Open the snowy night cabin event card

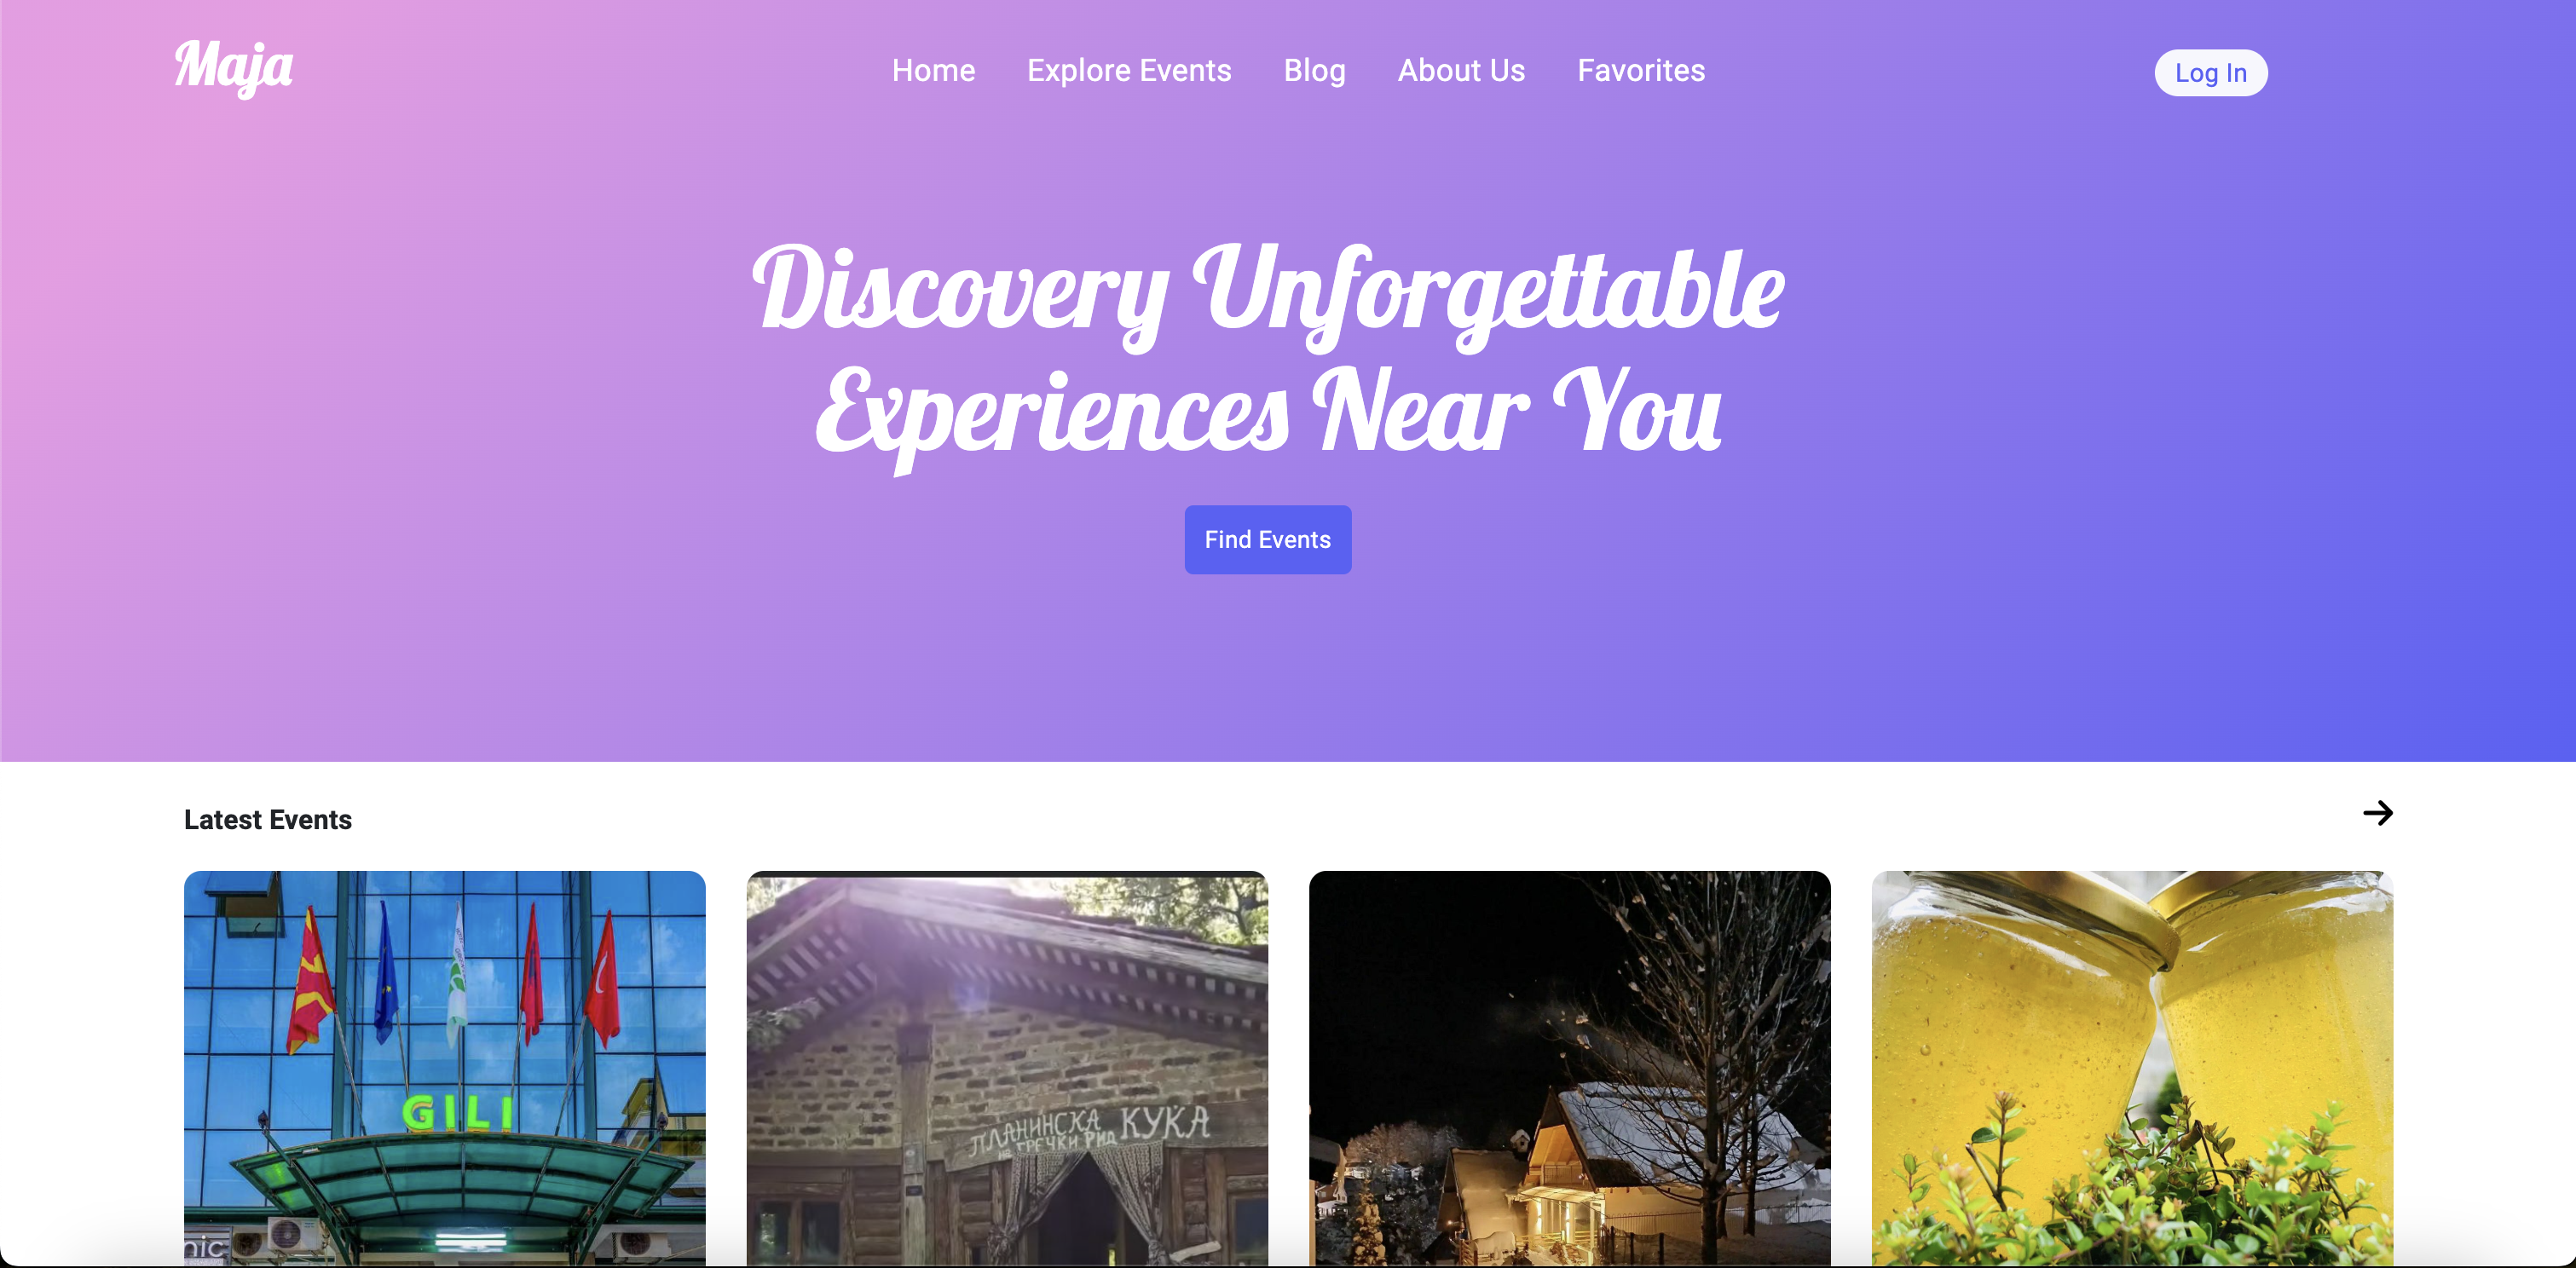point(1569,1068)
